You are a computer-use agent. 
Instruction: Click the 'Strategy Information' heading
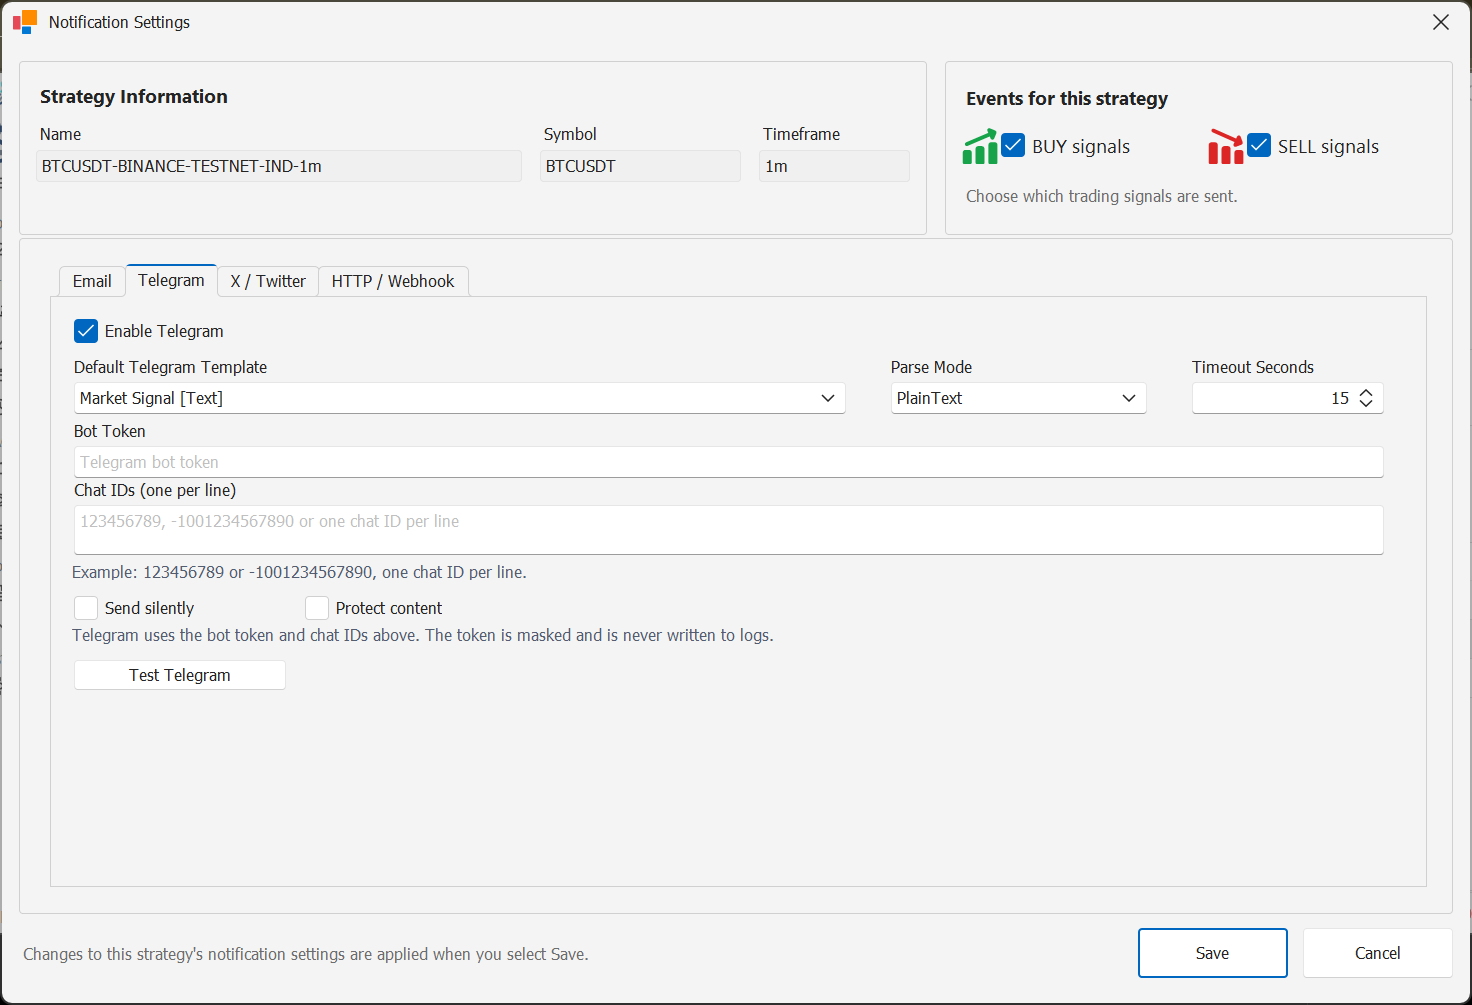(x=134, y=97)
